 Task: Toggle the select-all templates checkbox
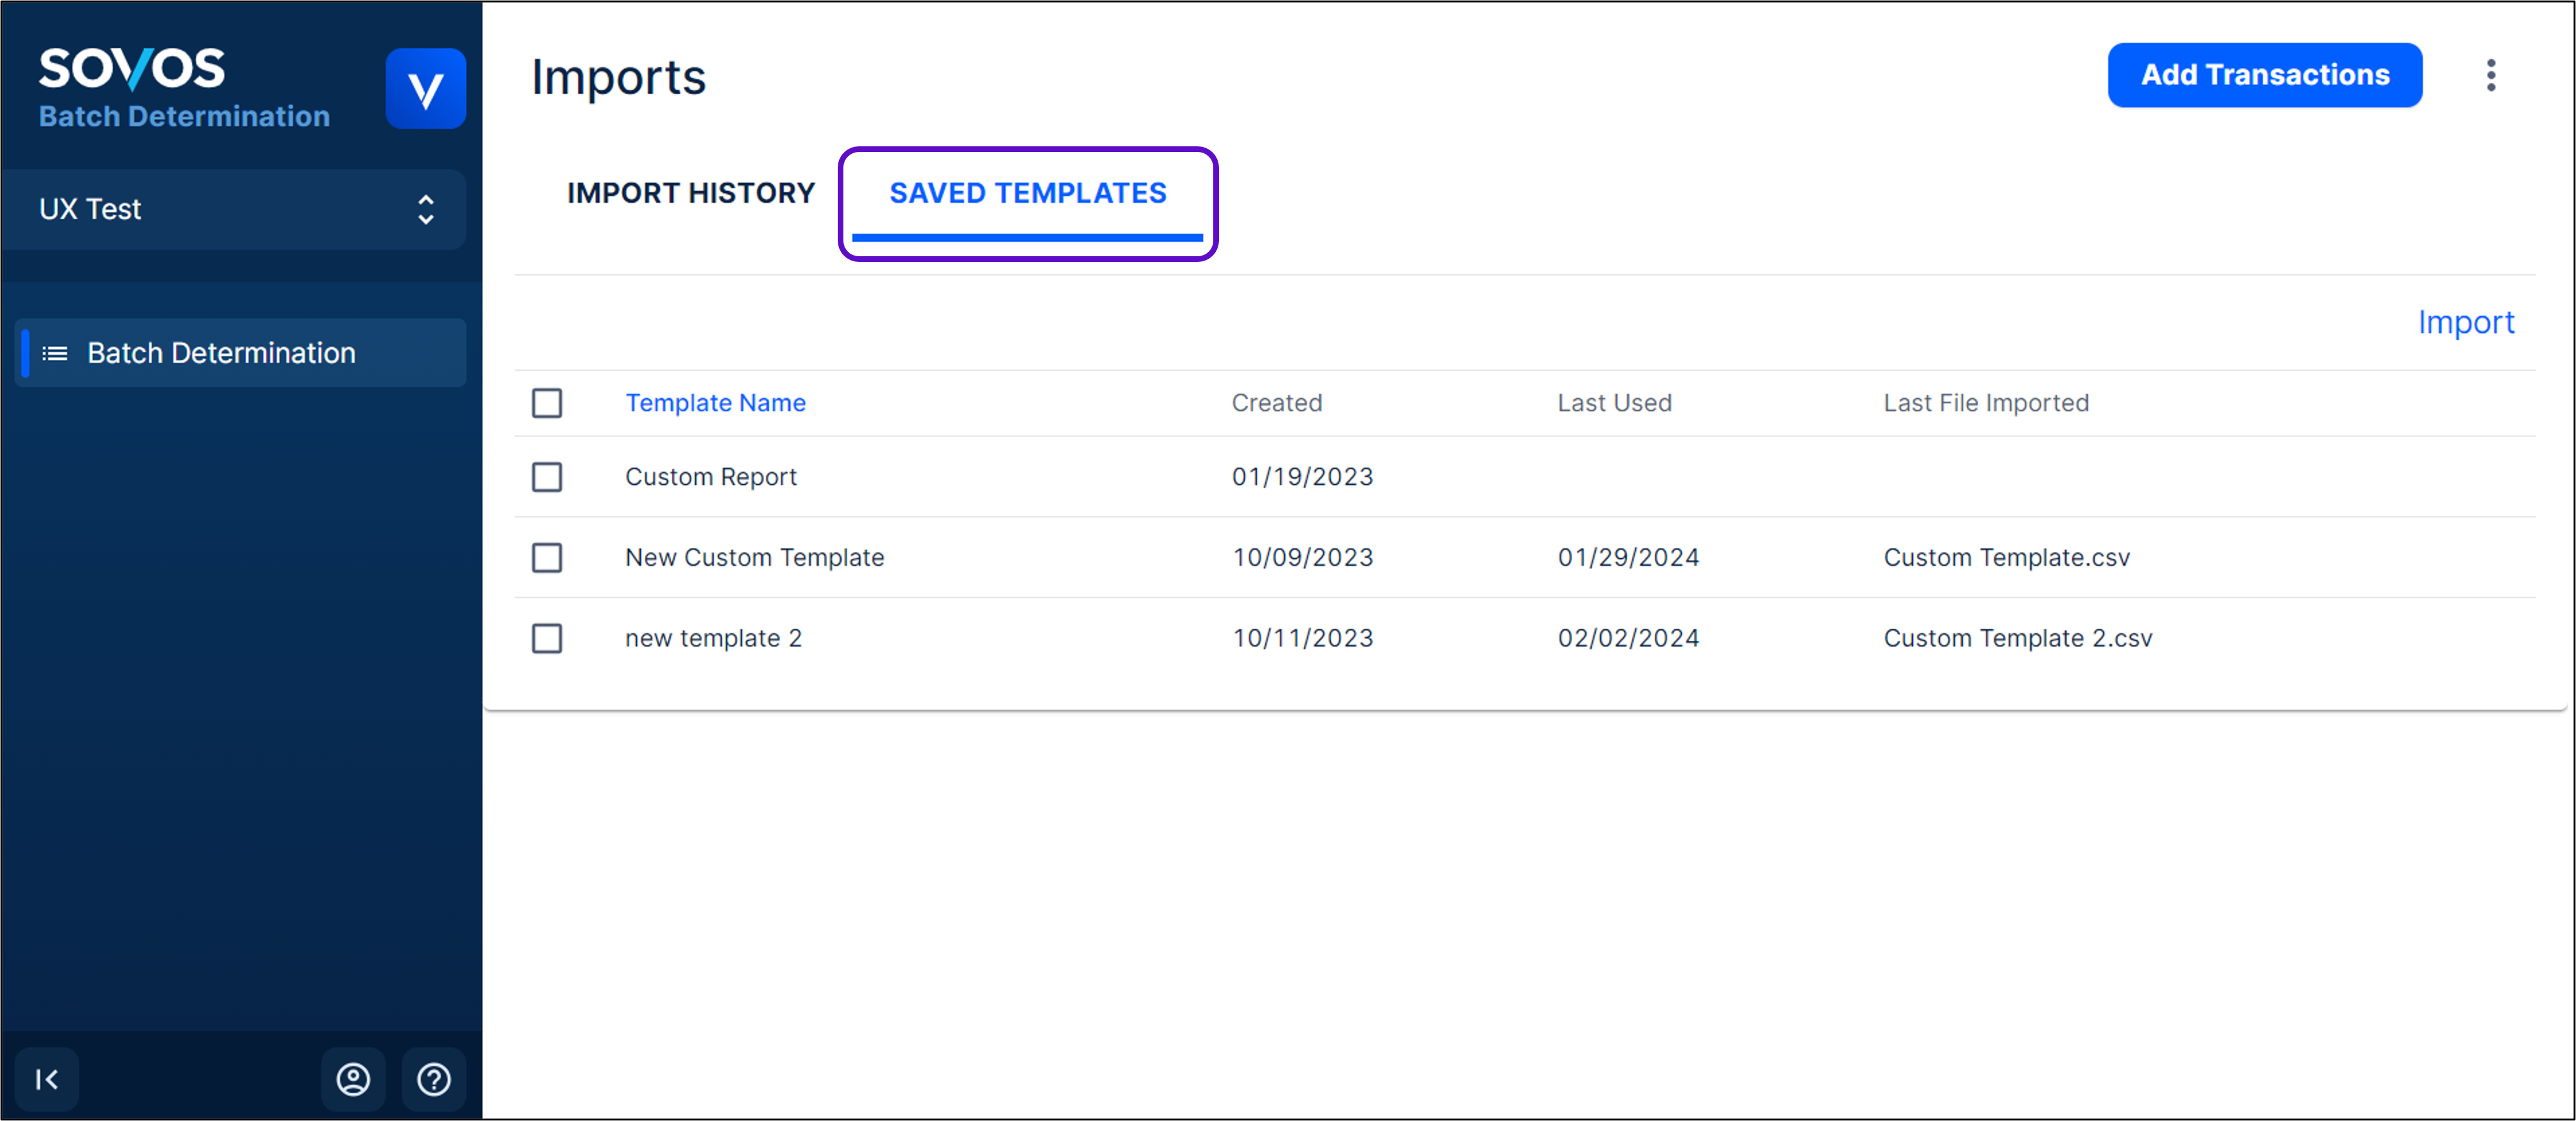547,403
